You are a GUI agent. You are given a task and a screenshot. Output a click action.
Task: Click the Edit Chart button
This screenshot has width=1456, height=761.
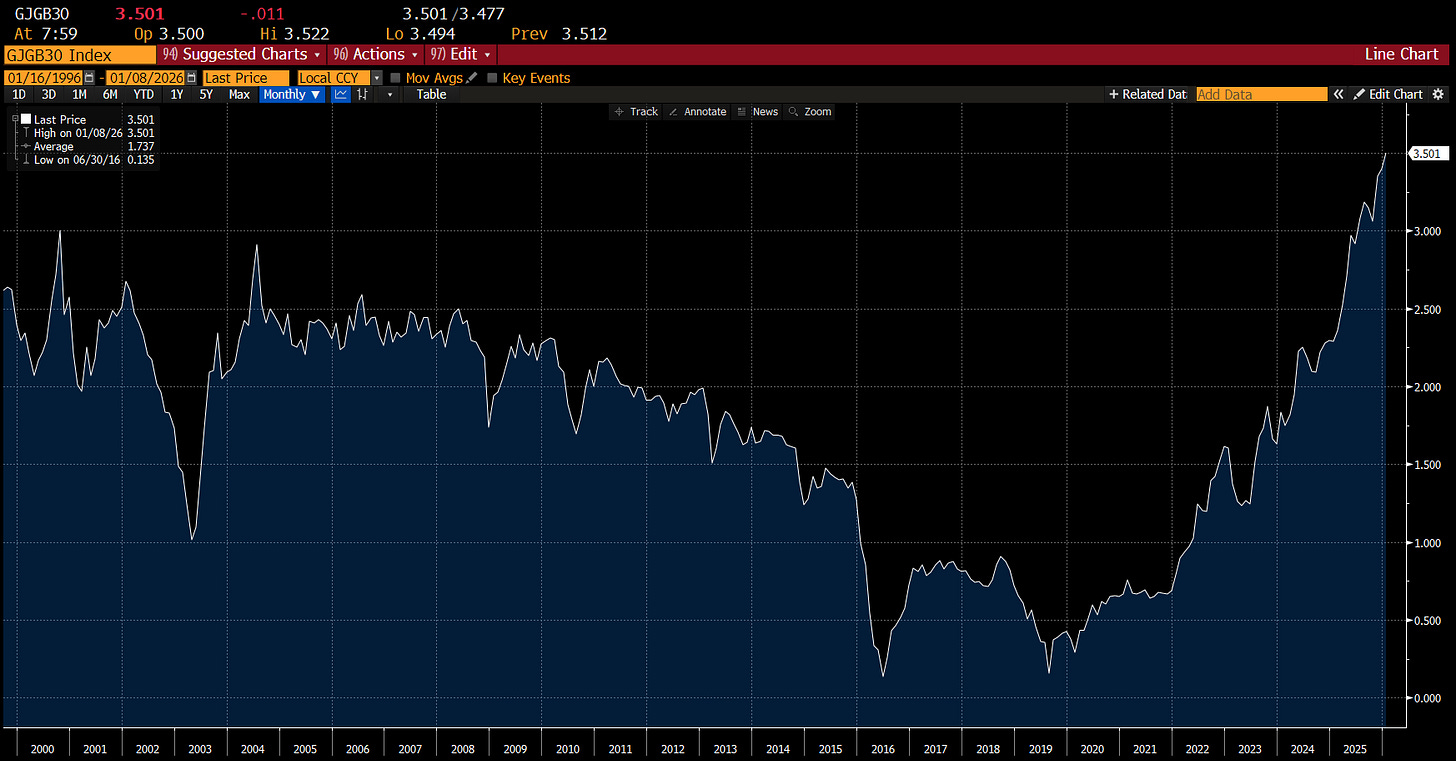tap(1388, 94)
